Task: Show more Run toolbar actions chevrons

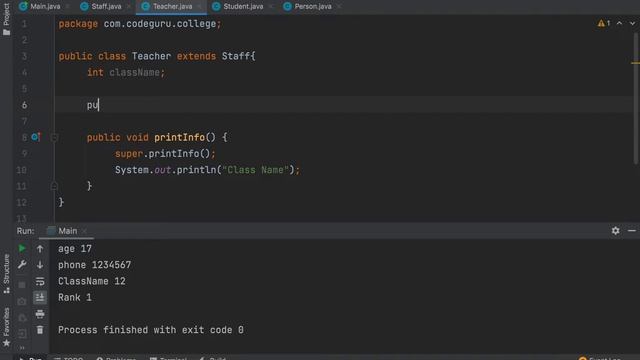Action: point(22,348)
